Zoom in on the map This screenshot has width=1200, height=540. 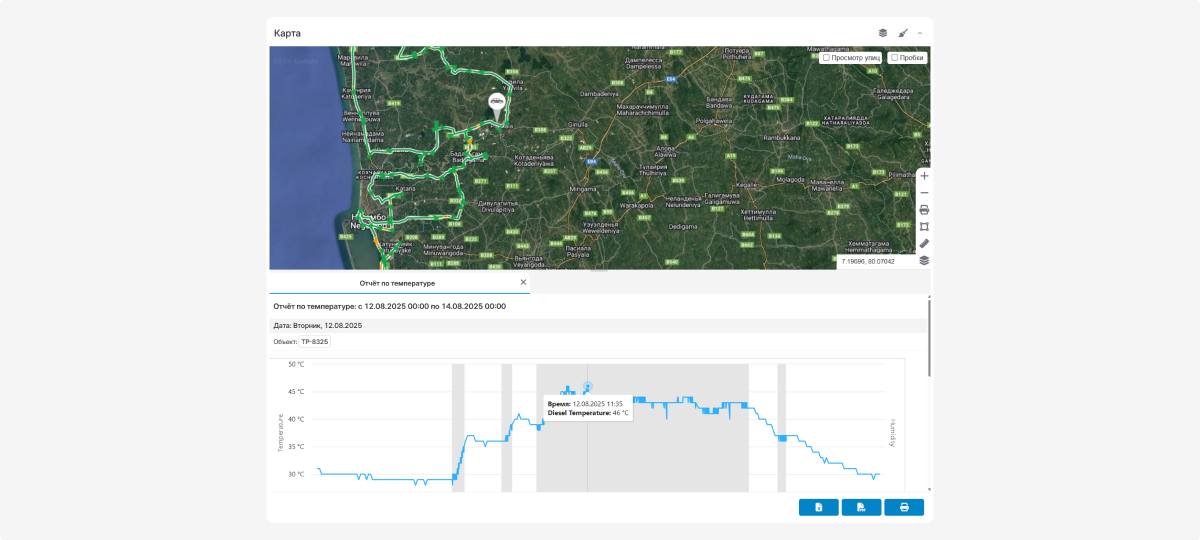(924, 176)
